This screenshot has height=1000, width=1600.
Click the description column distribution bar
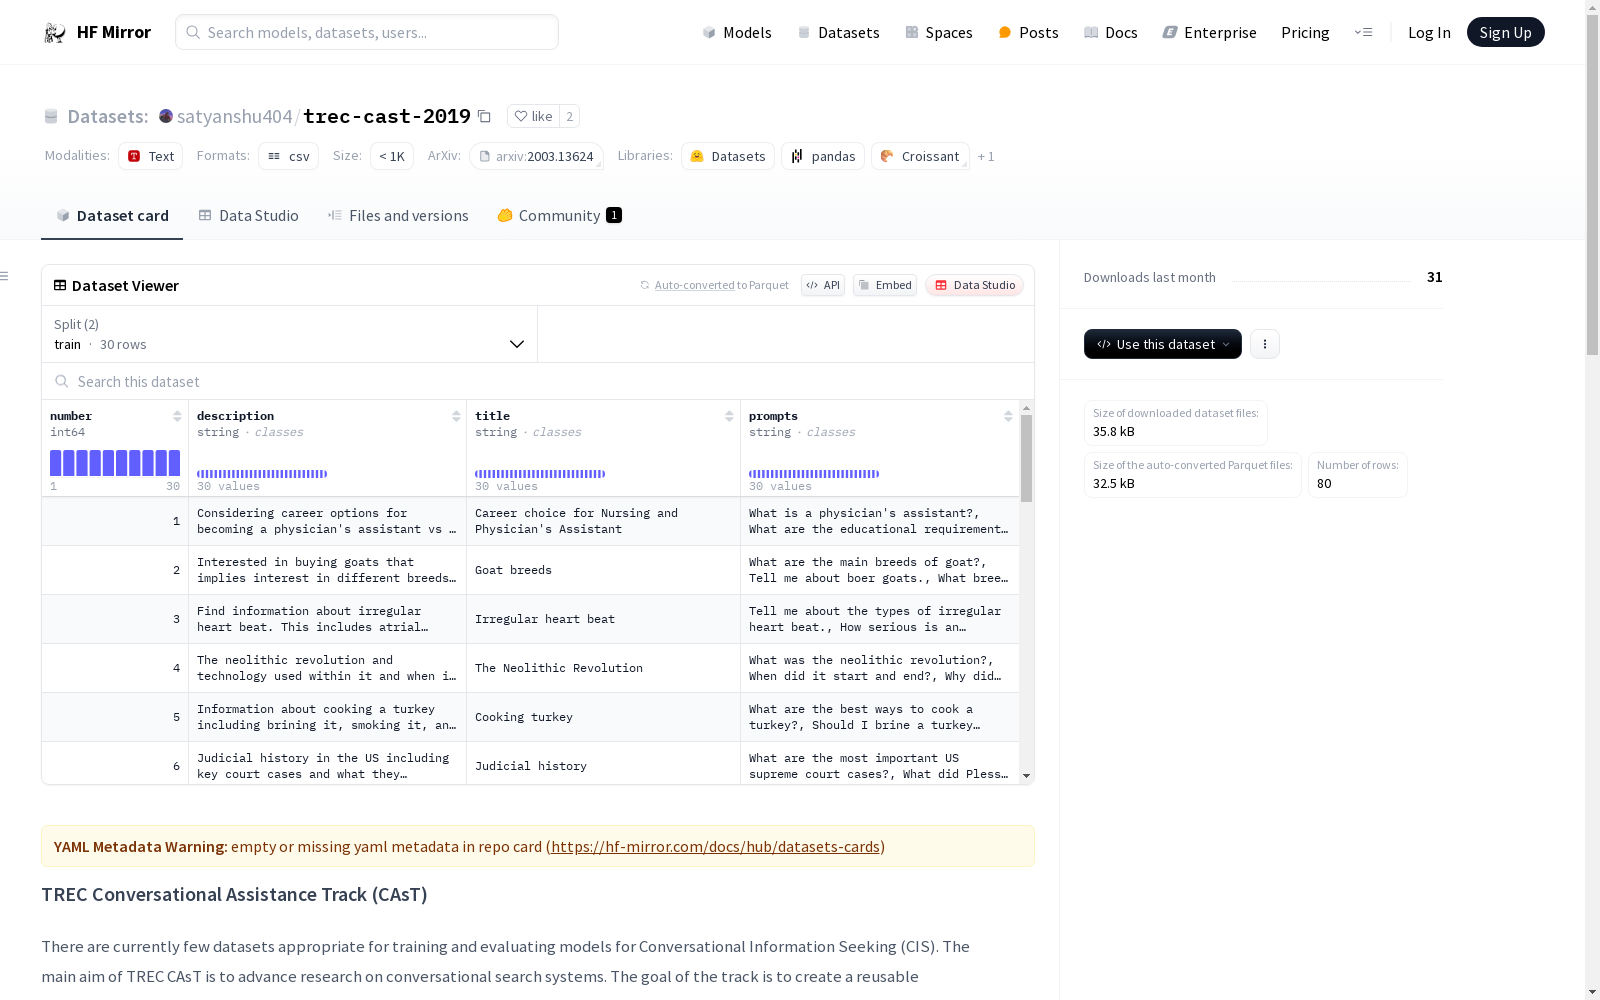(262, 474)
